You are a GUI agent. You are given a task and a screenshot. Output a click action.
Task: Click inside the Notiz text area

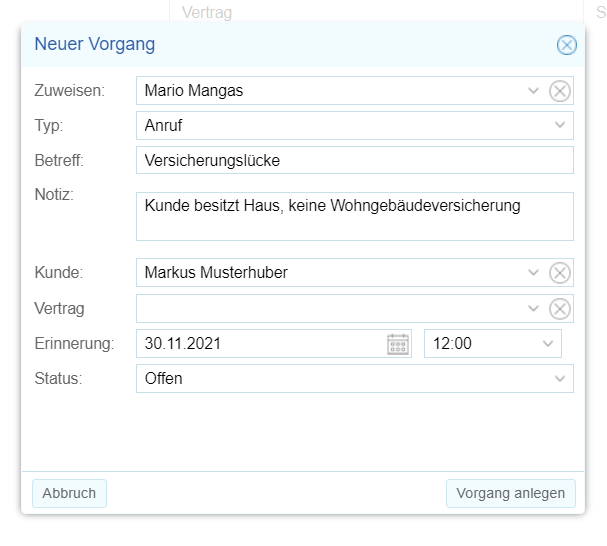click(x=354, y=216)
